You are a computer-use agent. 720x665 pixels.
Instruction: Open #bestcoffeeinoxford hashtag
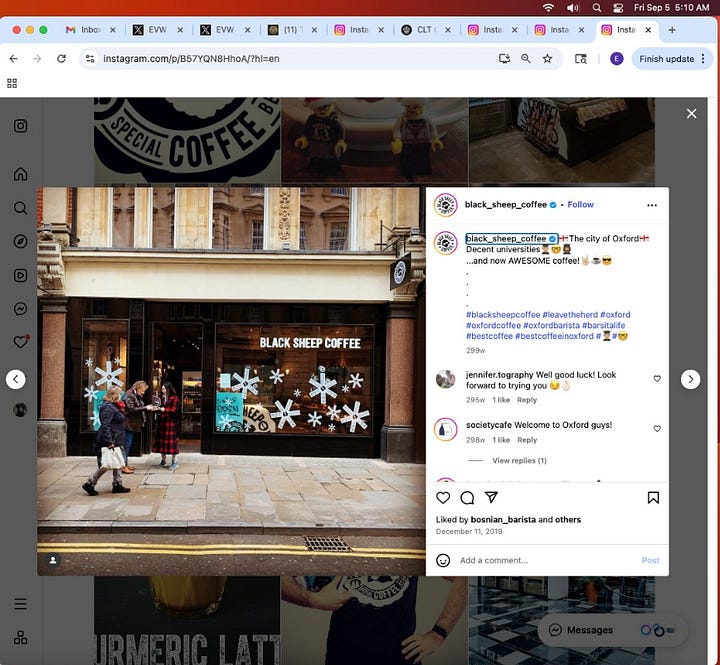pos(554,336)
